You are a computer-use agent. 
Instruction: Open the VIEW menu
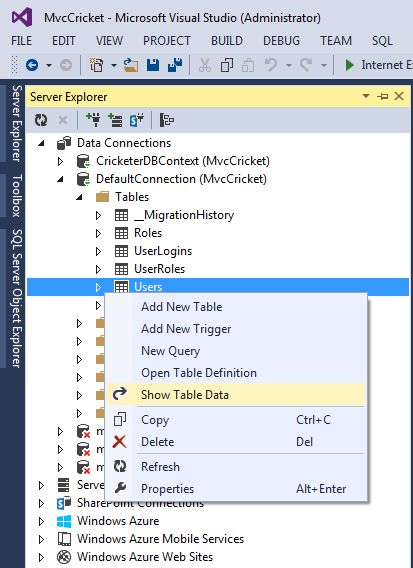tap(109, 41)
